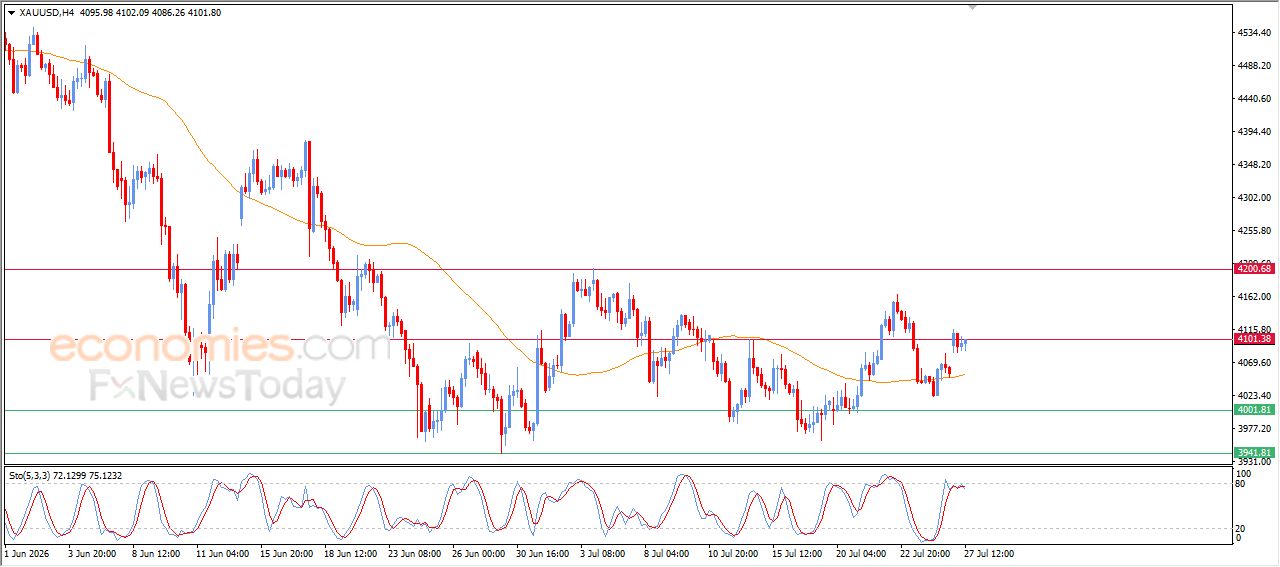This screenshot has width=1280, height=567.
Task: Click the 8 Jul 04:00 time label
Action: coord(667,553)
